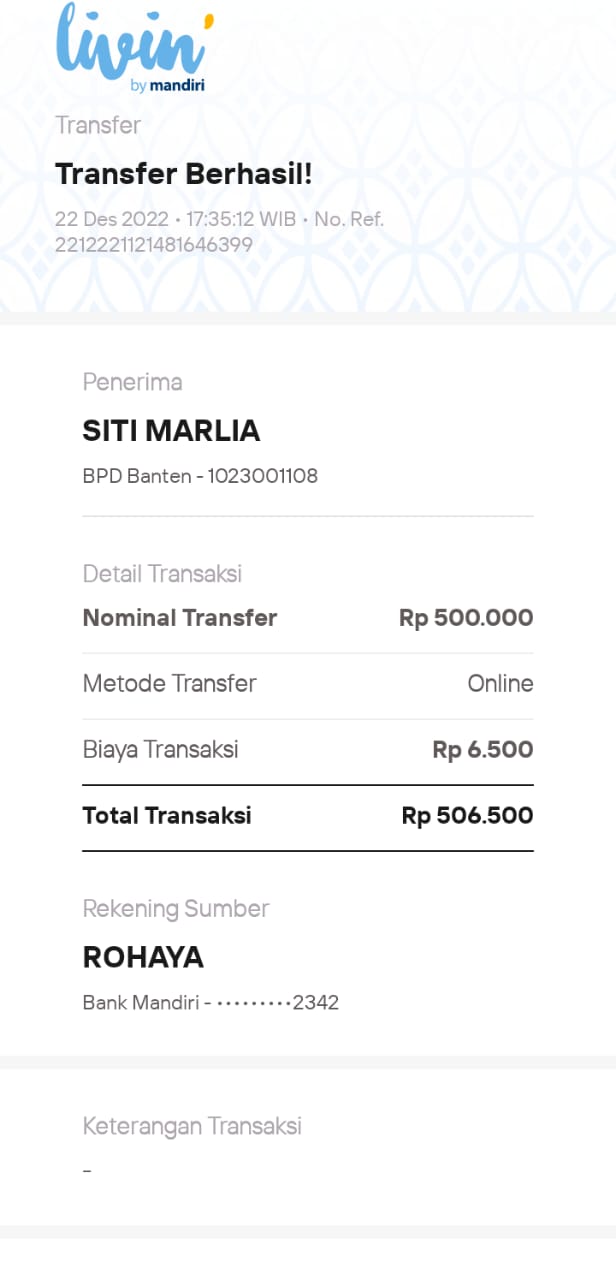Tap the Livin' by Mandiri logo
The image size is (616, 1280).
click(x=135, y=48)
